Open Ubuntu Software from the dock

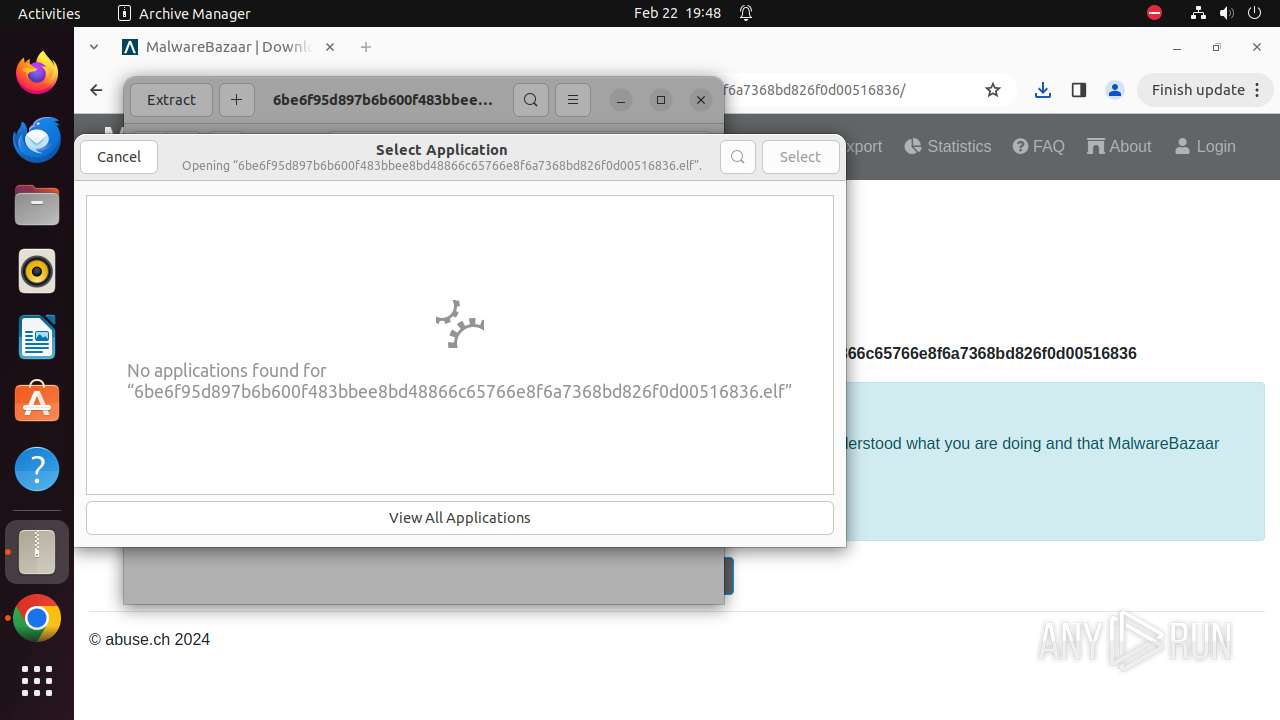point(37,403)
